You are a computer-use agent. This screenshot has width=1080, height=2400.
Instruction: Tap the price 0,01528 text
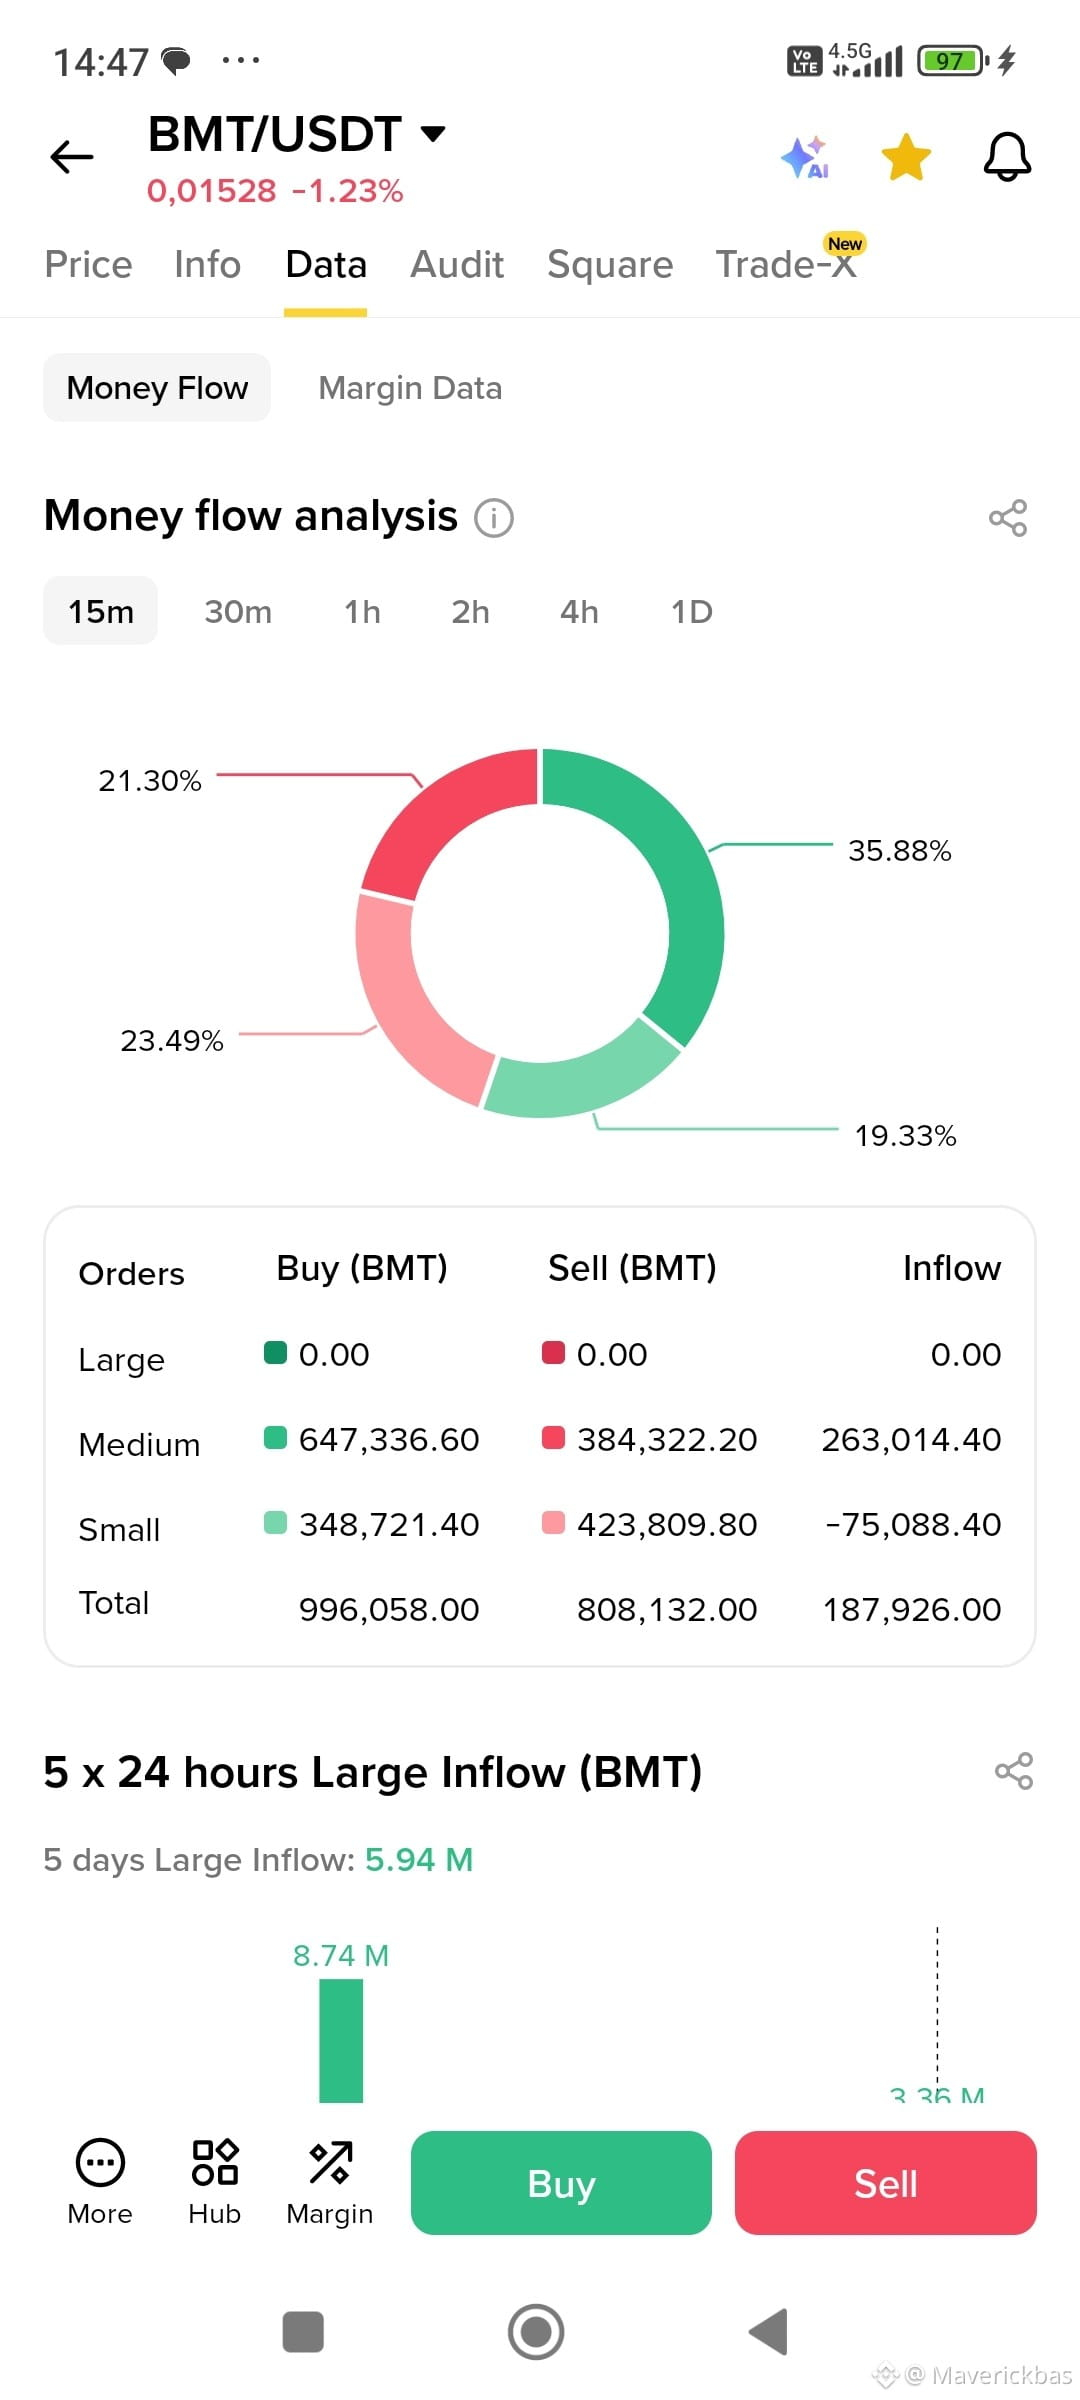(211, 190)
